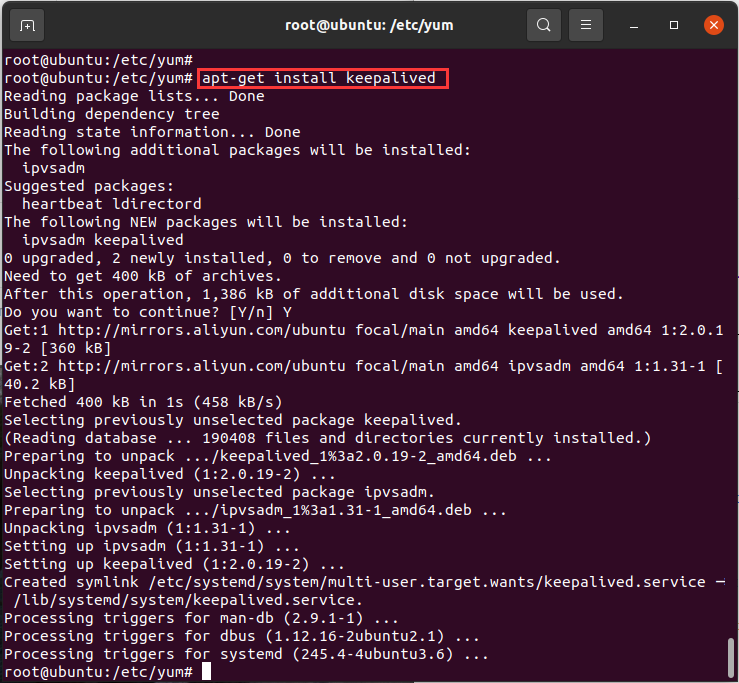Screen dimensions: 739x683
Task: Click the "Unpacking ipvsadm" output line
Action: pos(147,528)
